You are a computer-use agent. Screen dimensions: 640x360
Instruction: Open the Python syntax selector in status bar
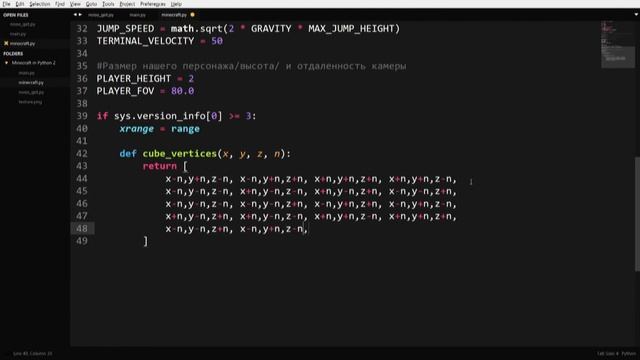point(629,353)
